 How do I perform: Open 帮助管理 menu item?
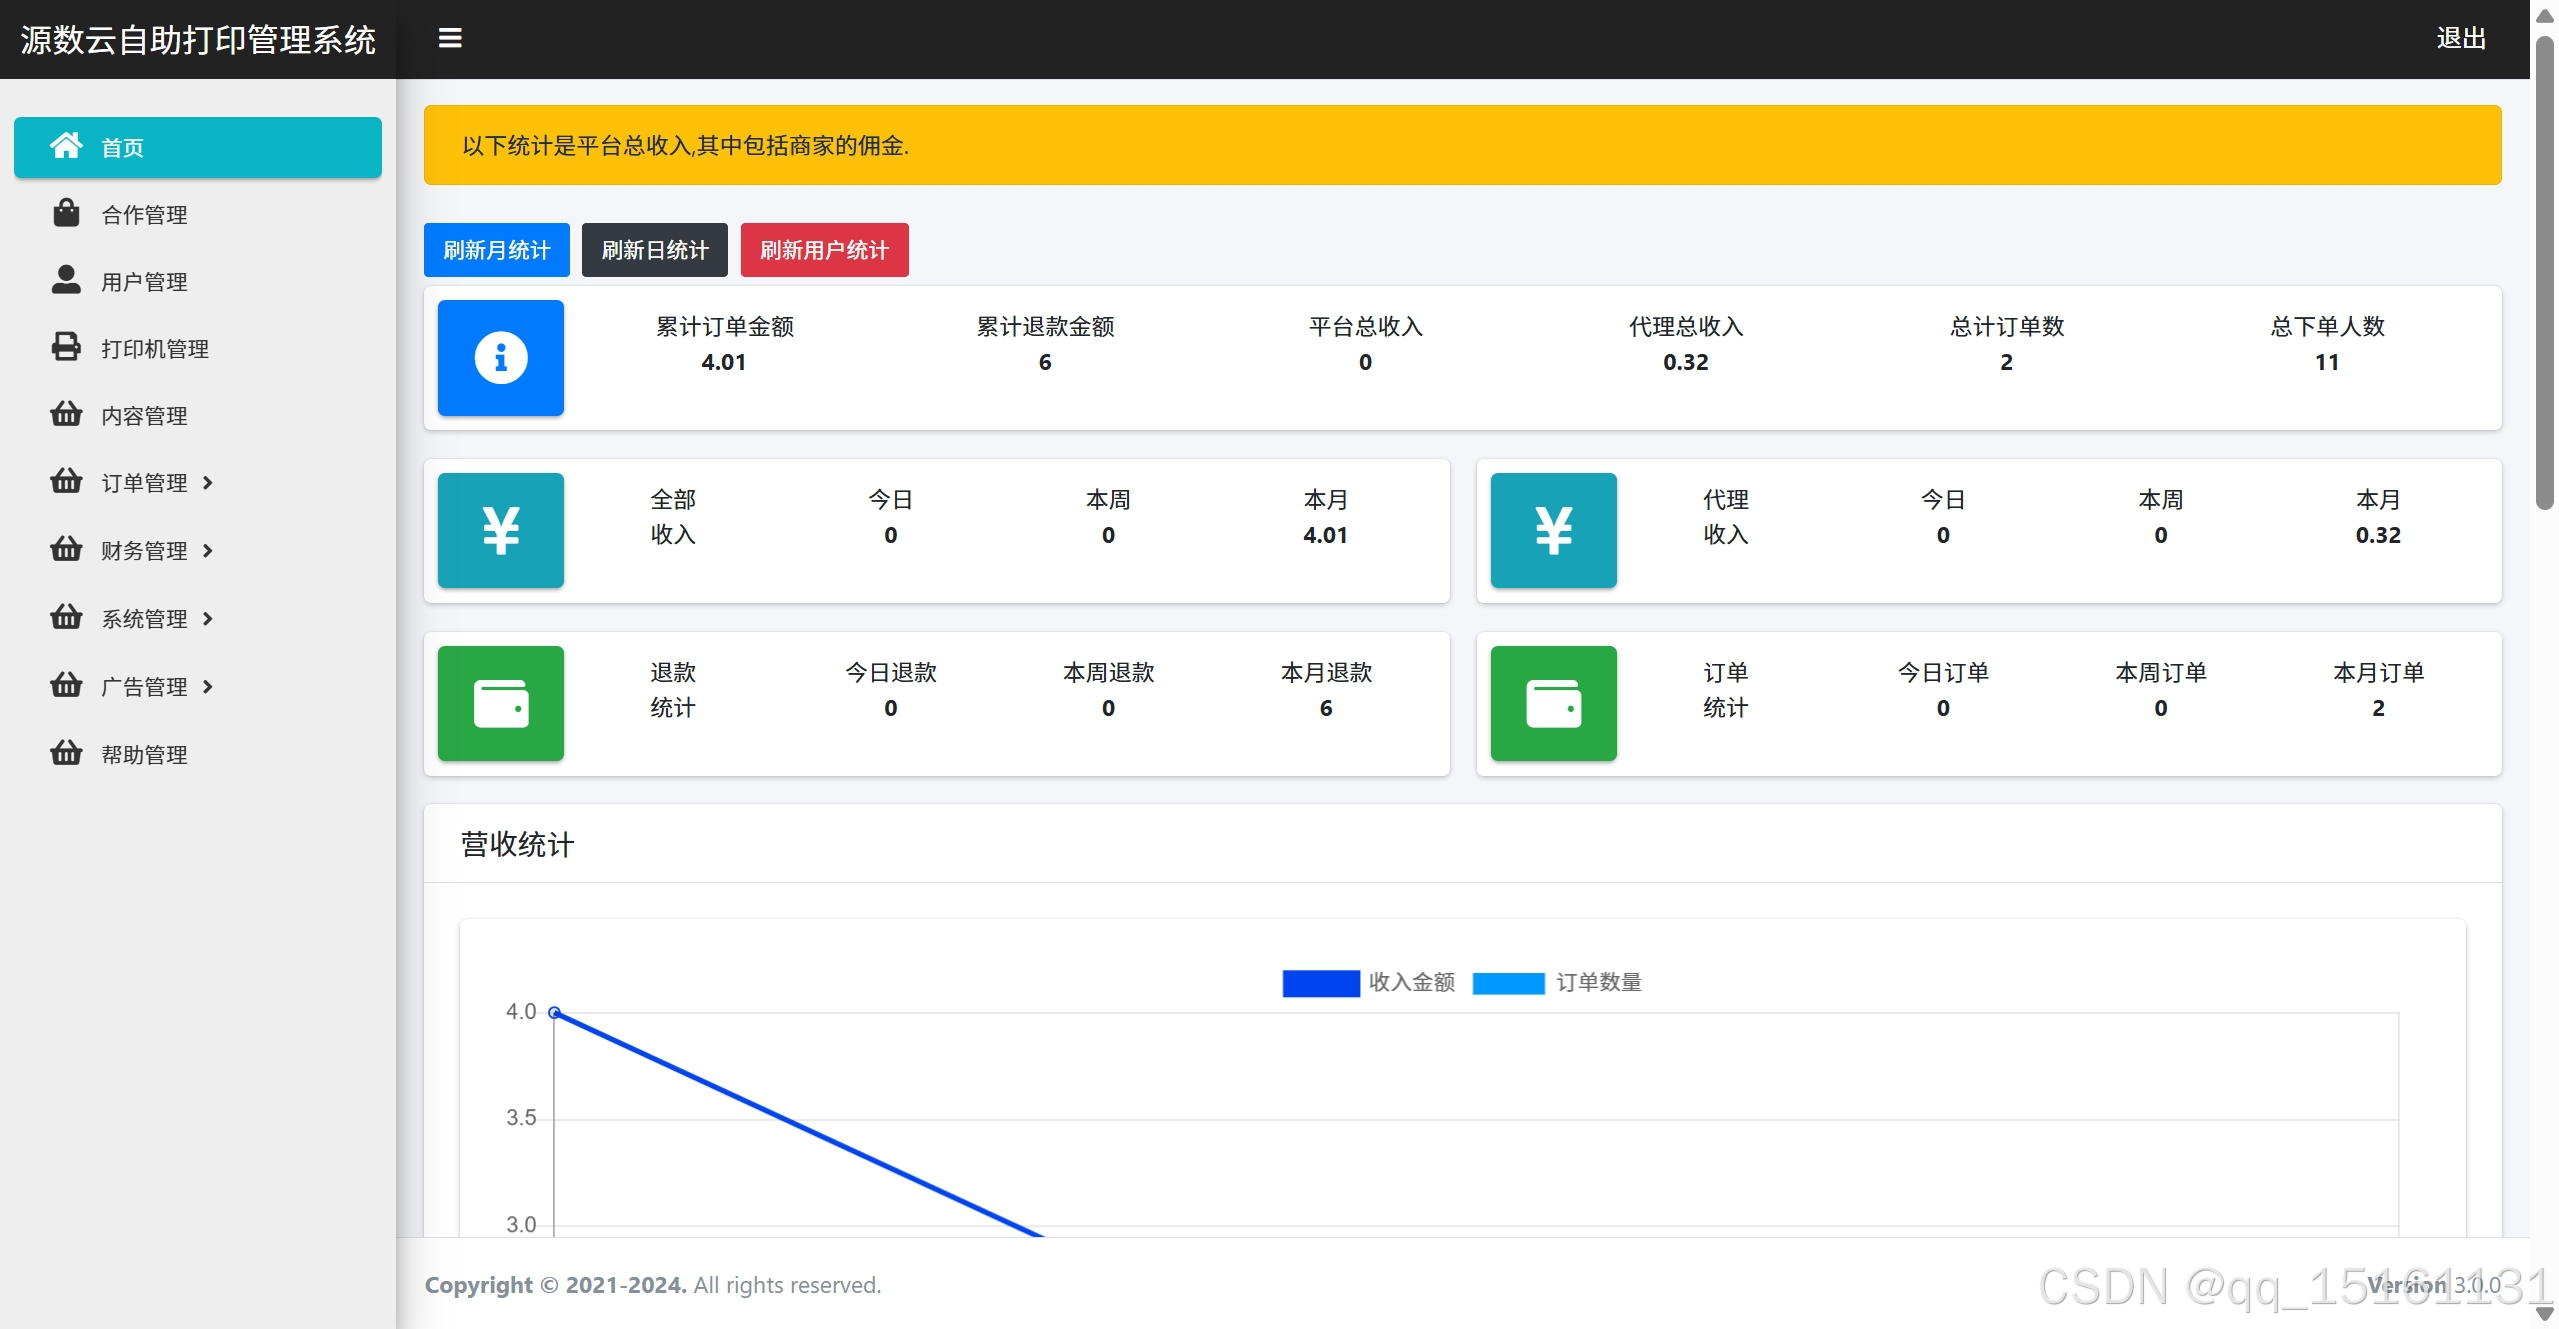[145, 755]
